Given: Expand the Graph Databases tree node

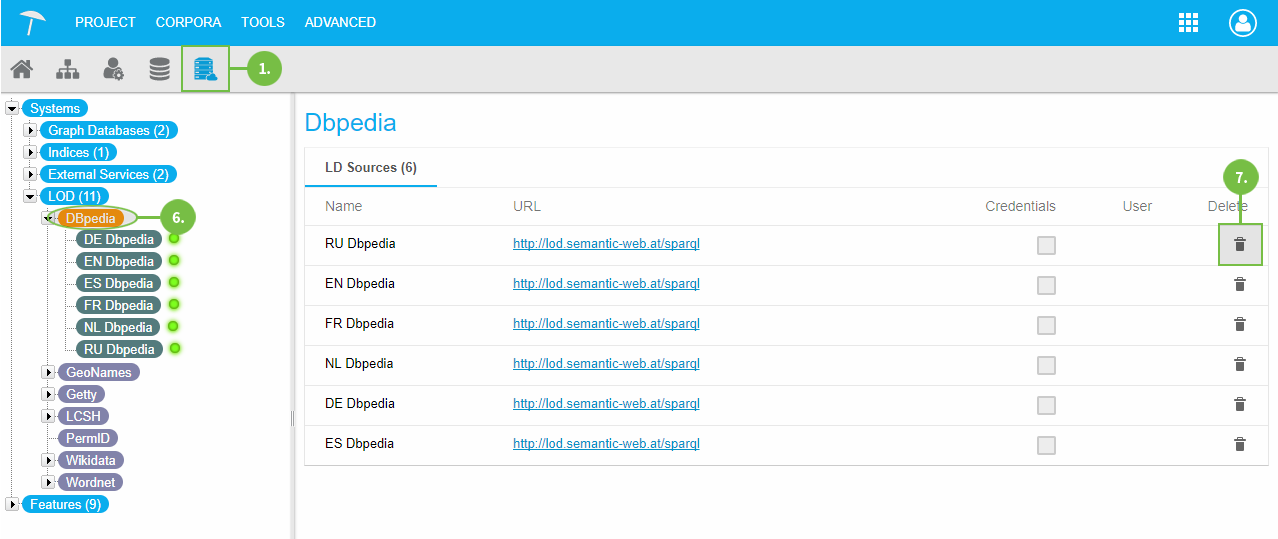Looking at the screenshot, I should (30, 131).
